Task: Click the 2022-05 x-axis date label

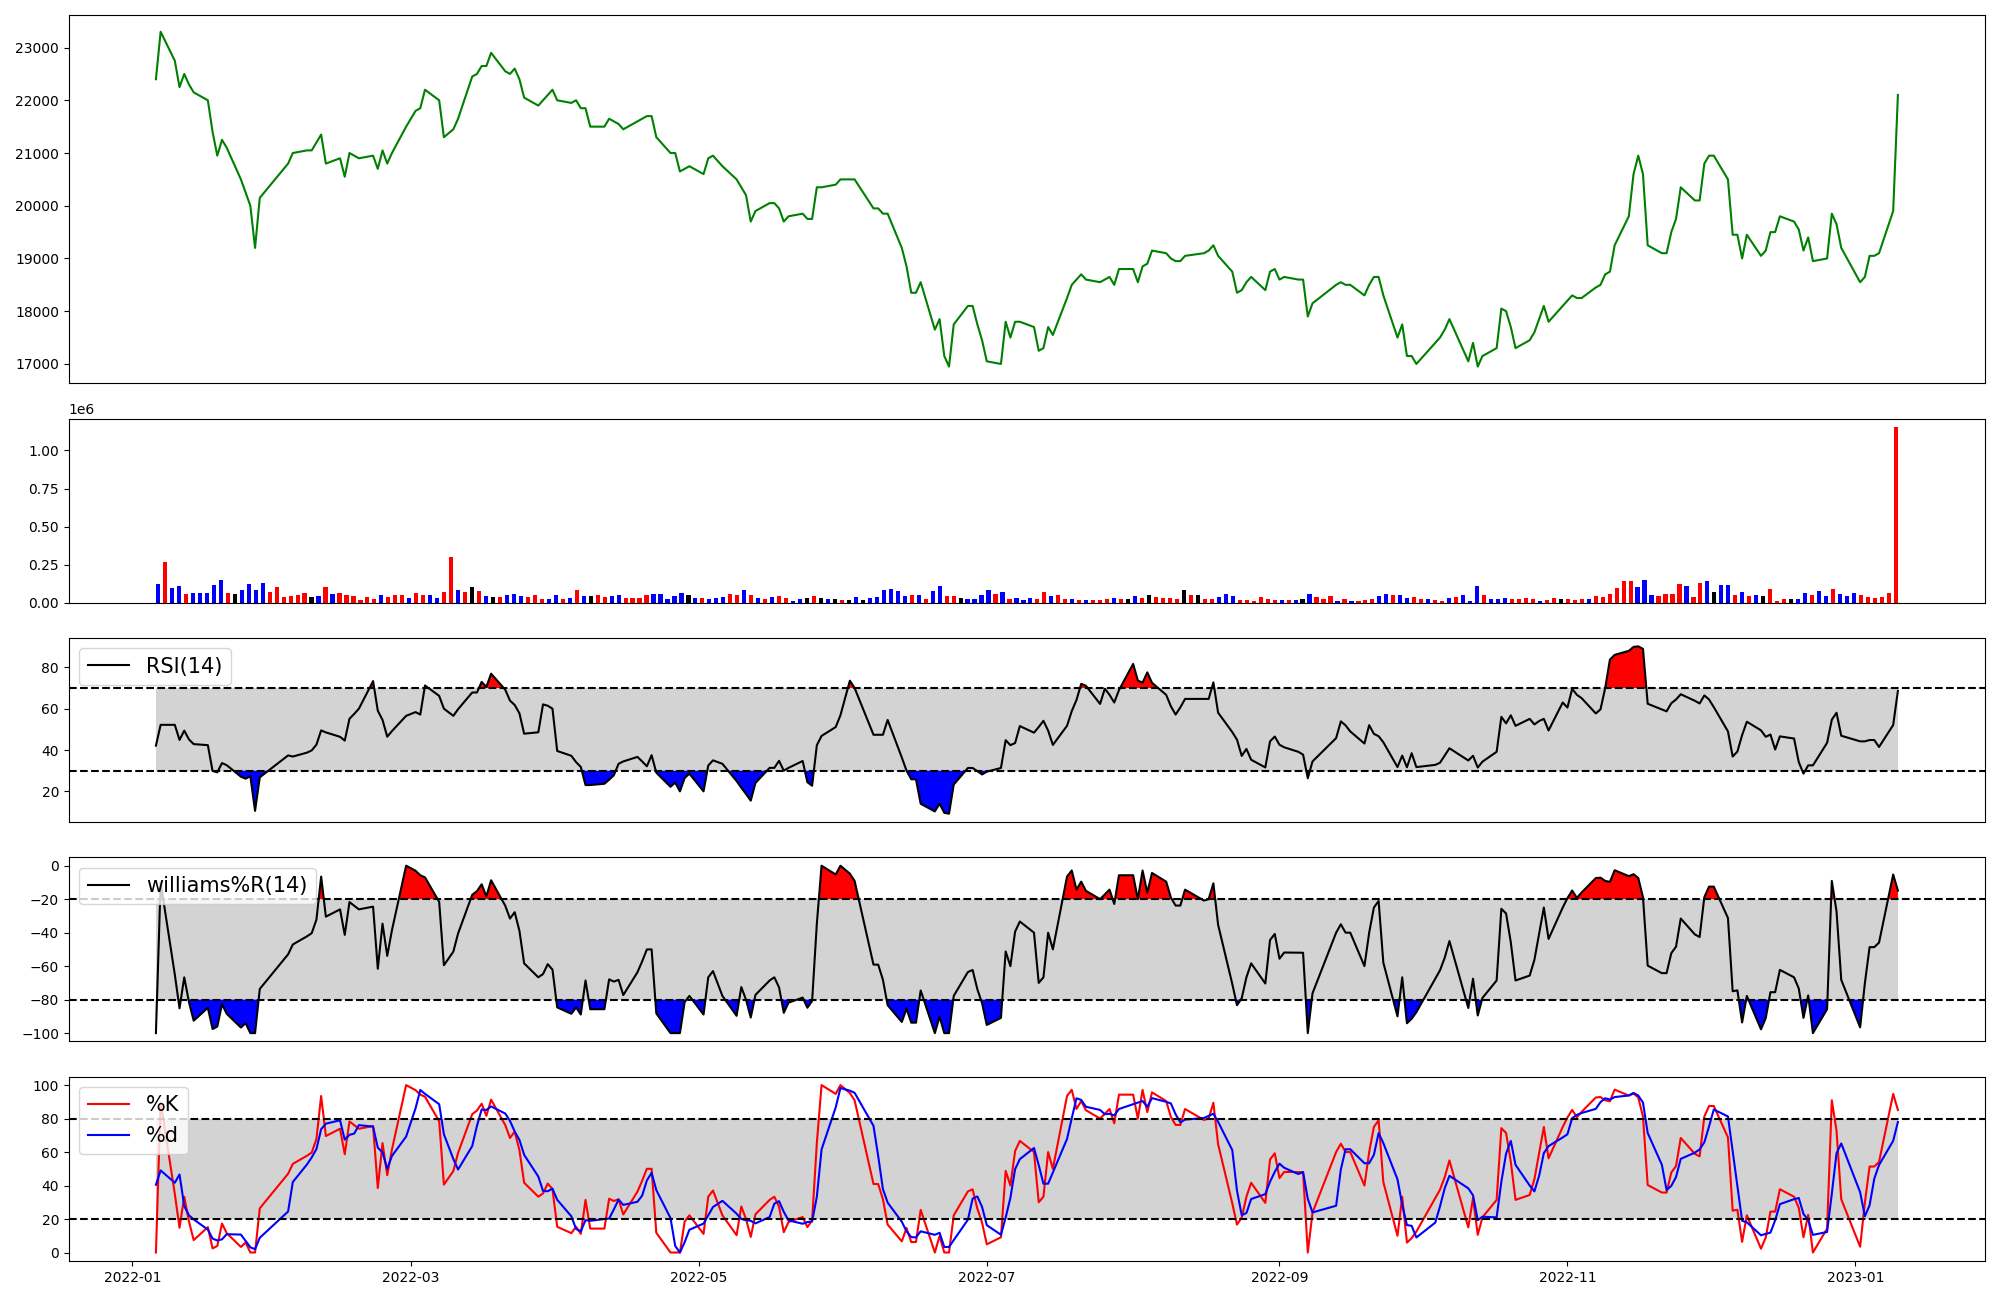Action: click(x=698, y=1277)
